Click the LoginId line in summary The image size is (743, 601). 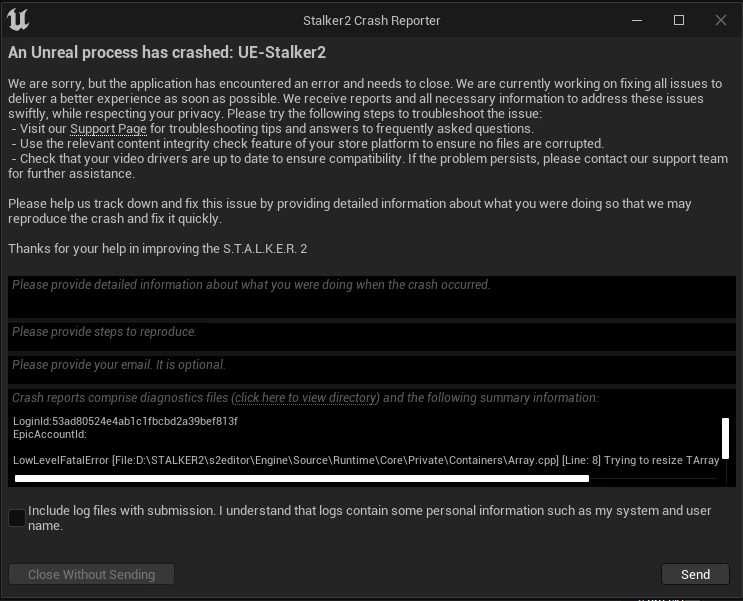point(125,421)
